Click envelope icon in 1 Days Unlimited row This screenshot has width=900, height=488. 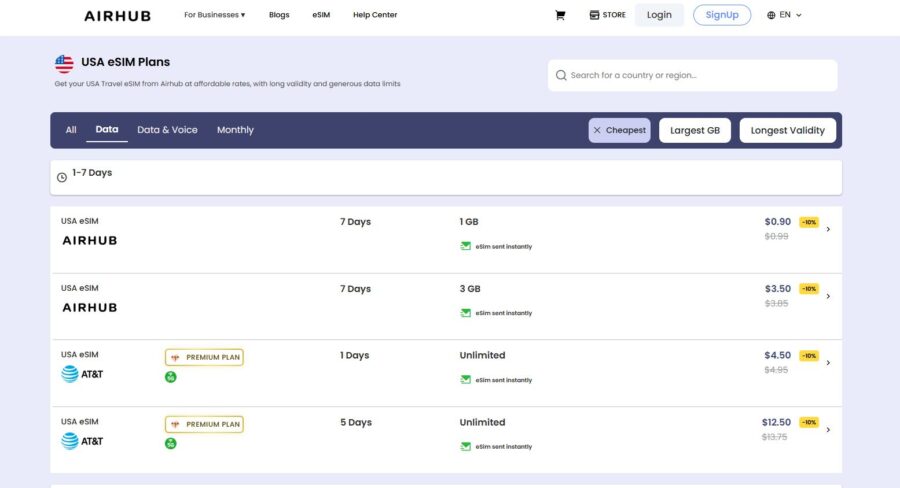pos(465,379)
